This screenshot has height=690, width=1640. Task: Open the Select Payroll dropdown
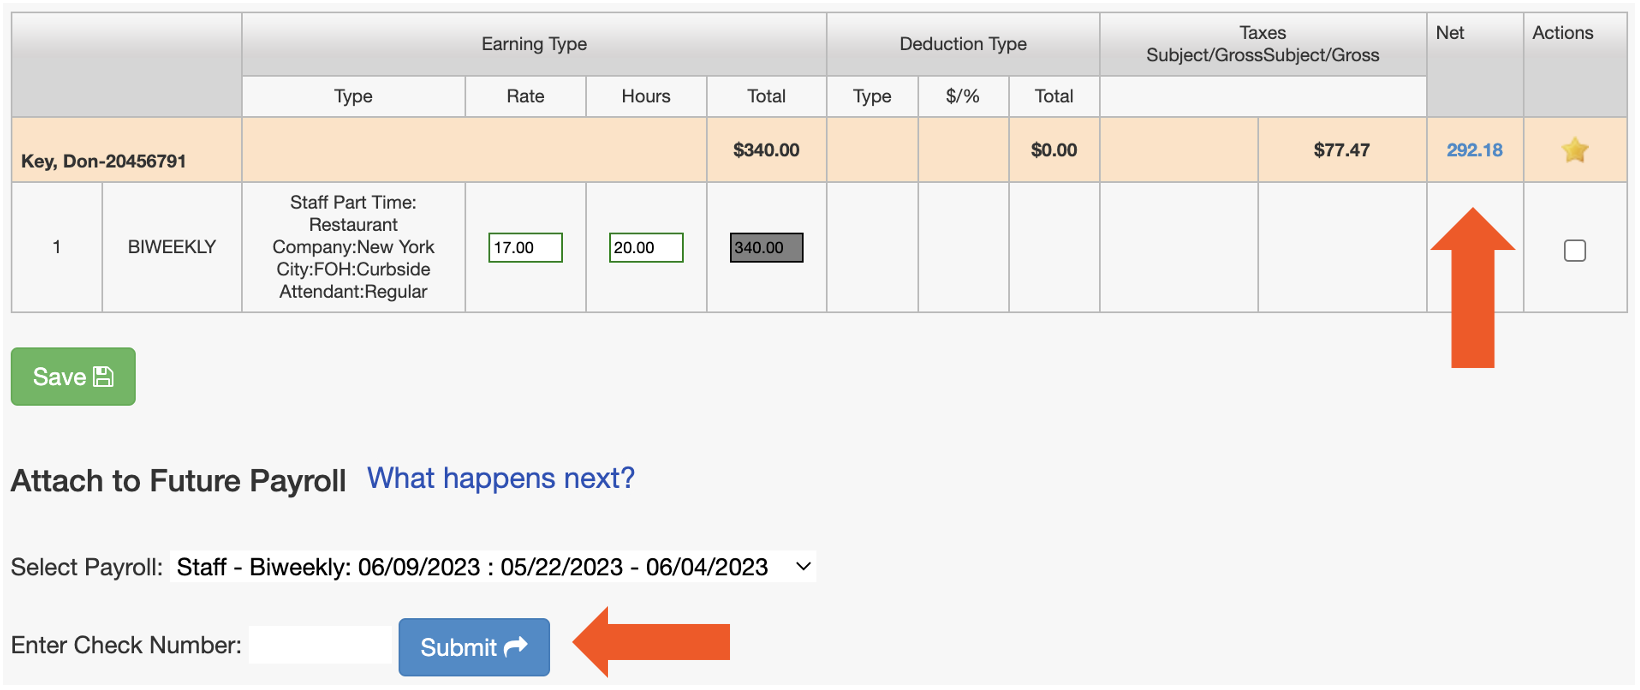[x=493, y=567]
